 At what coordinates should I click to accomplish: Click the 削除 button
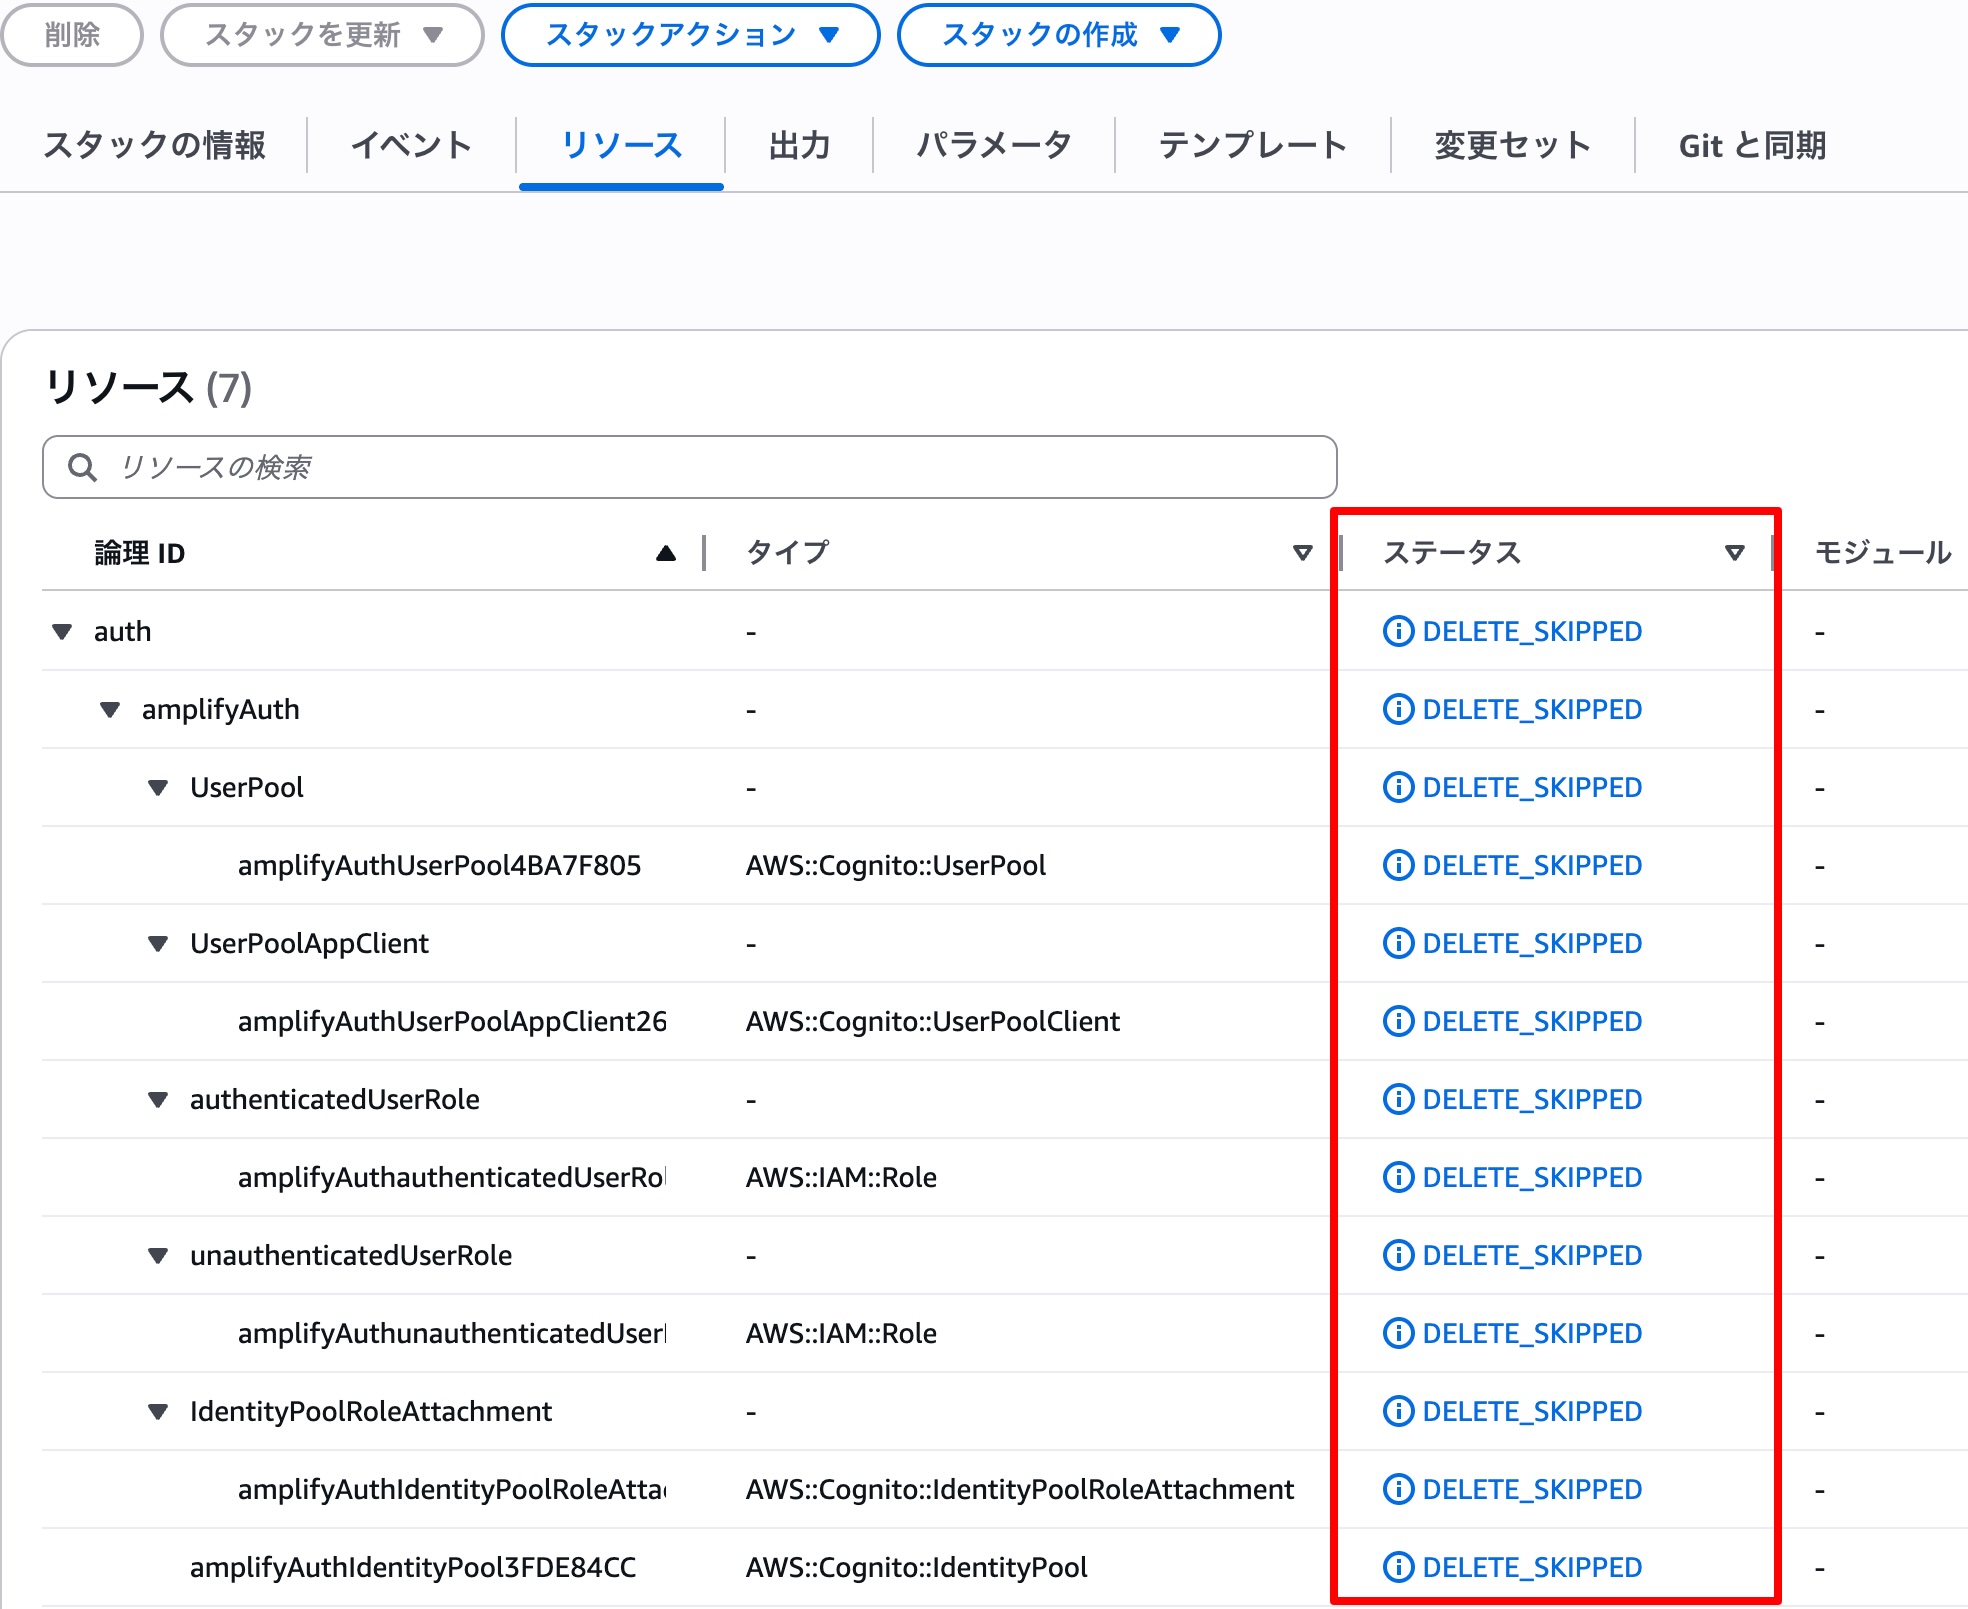tap(72, 35)
